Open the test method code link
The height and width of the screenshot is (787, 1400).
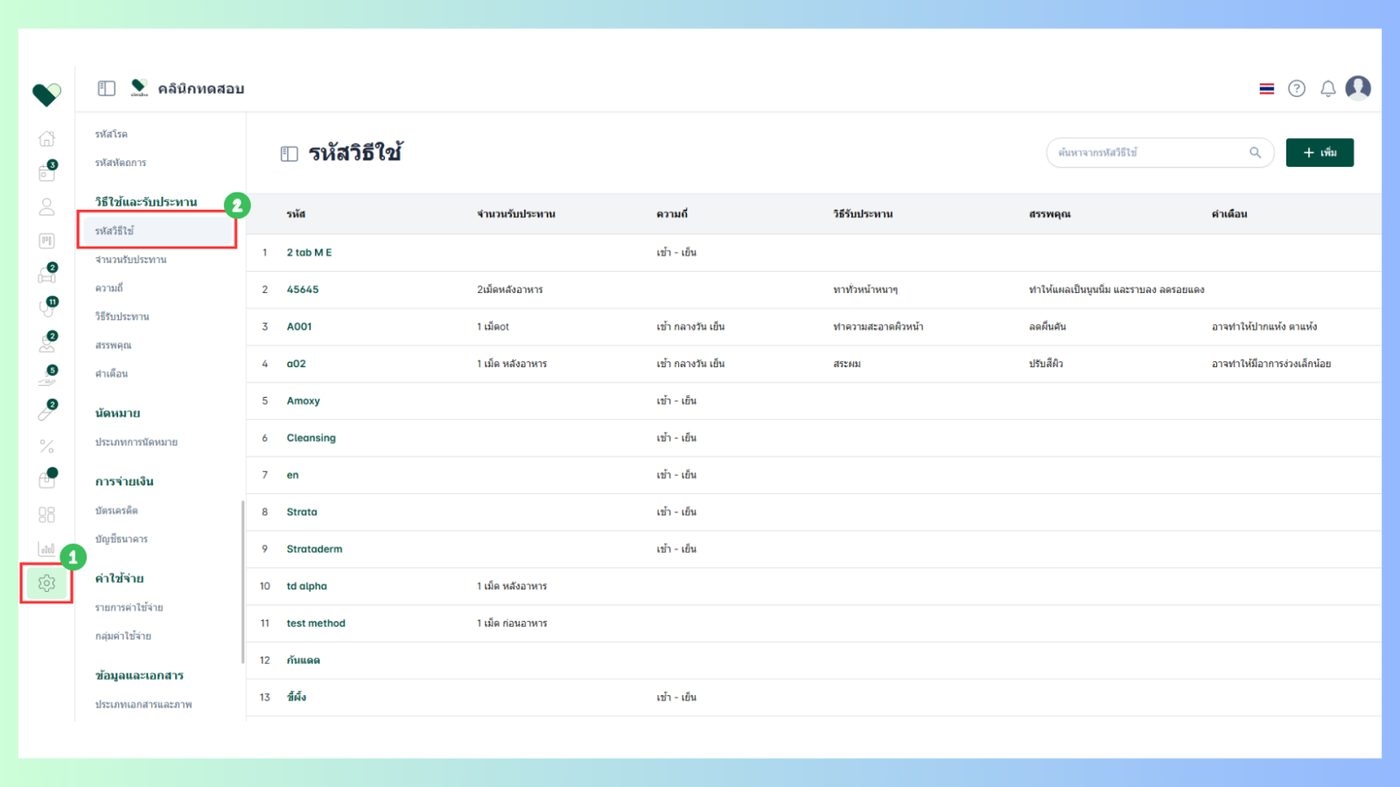pos(316,623)
